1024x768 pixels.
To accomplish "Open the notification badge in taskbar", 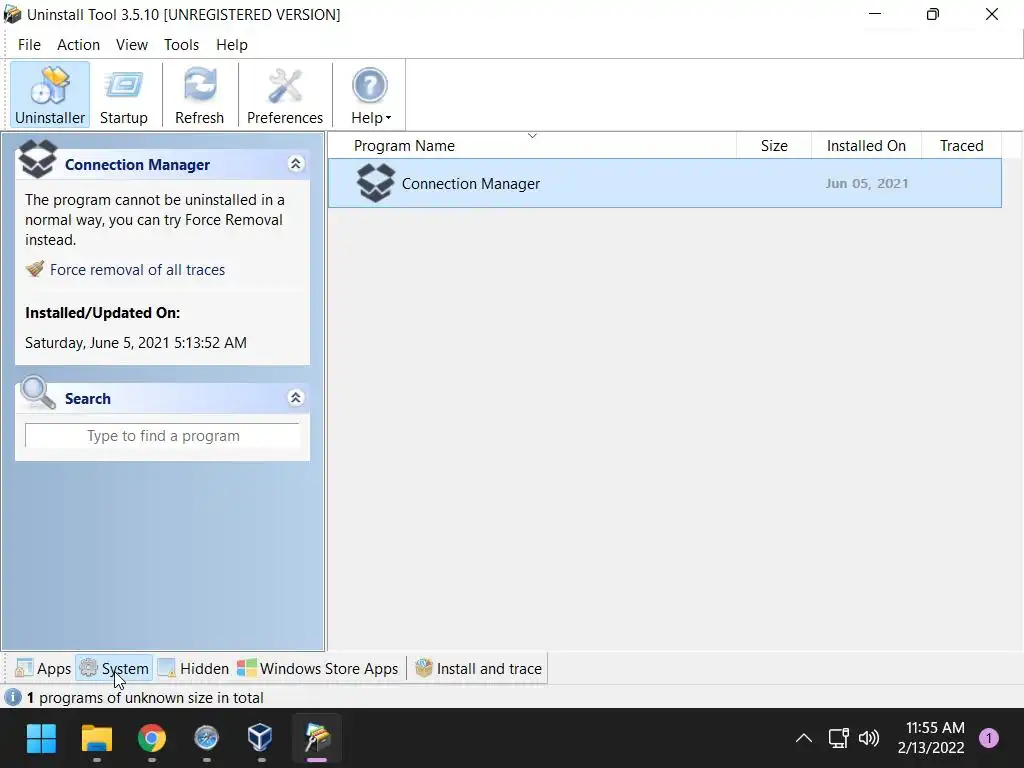I will tap(989, 738).
